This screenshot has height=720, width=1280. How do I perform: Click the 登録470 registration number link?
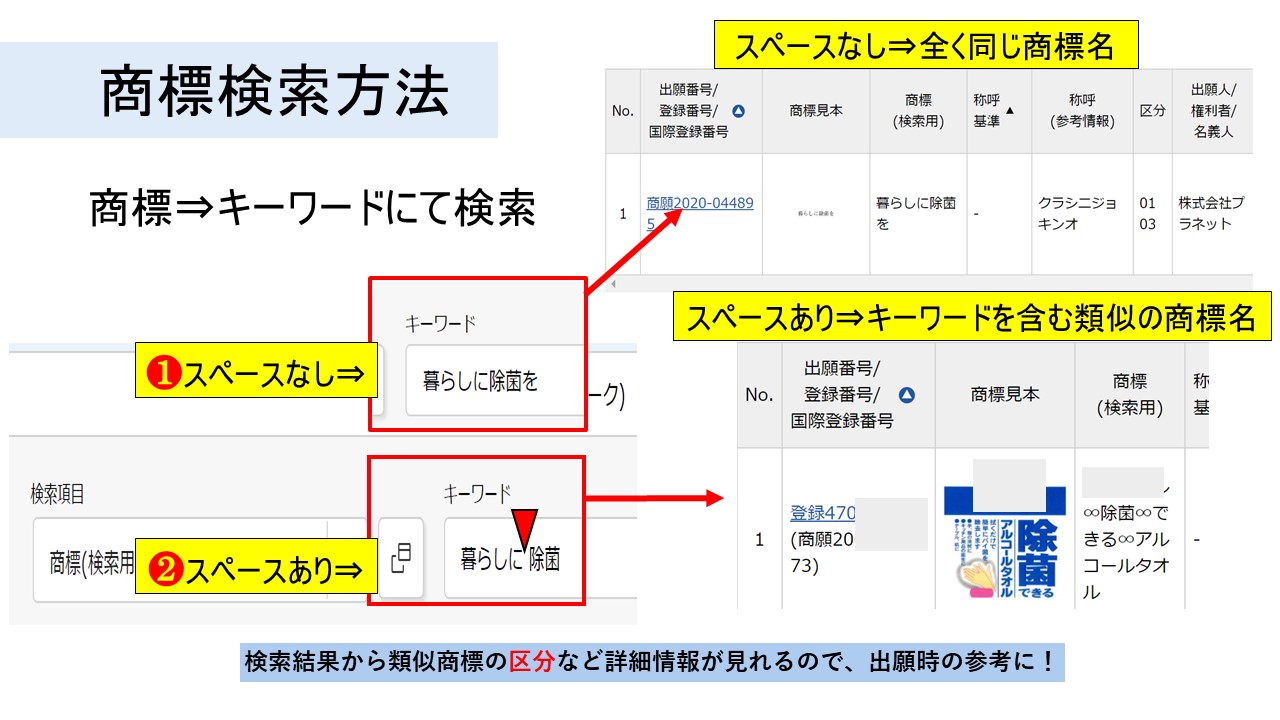pyautogui.click(x=822, y=513)
